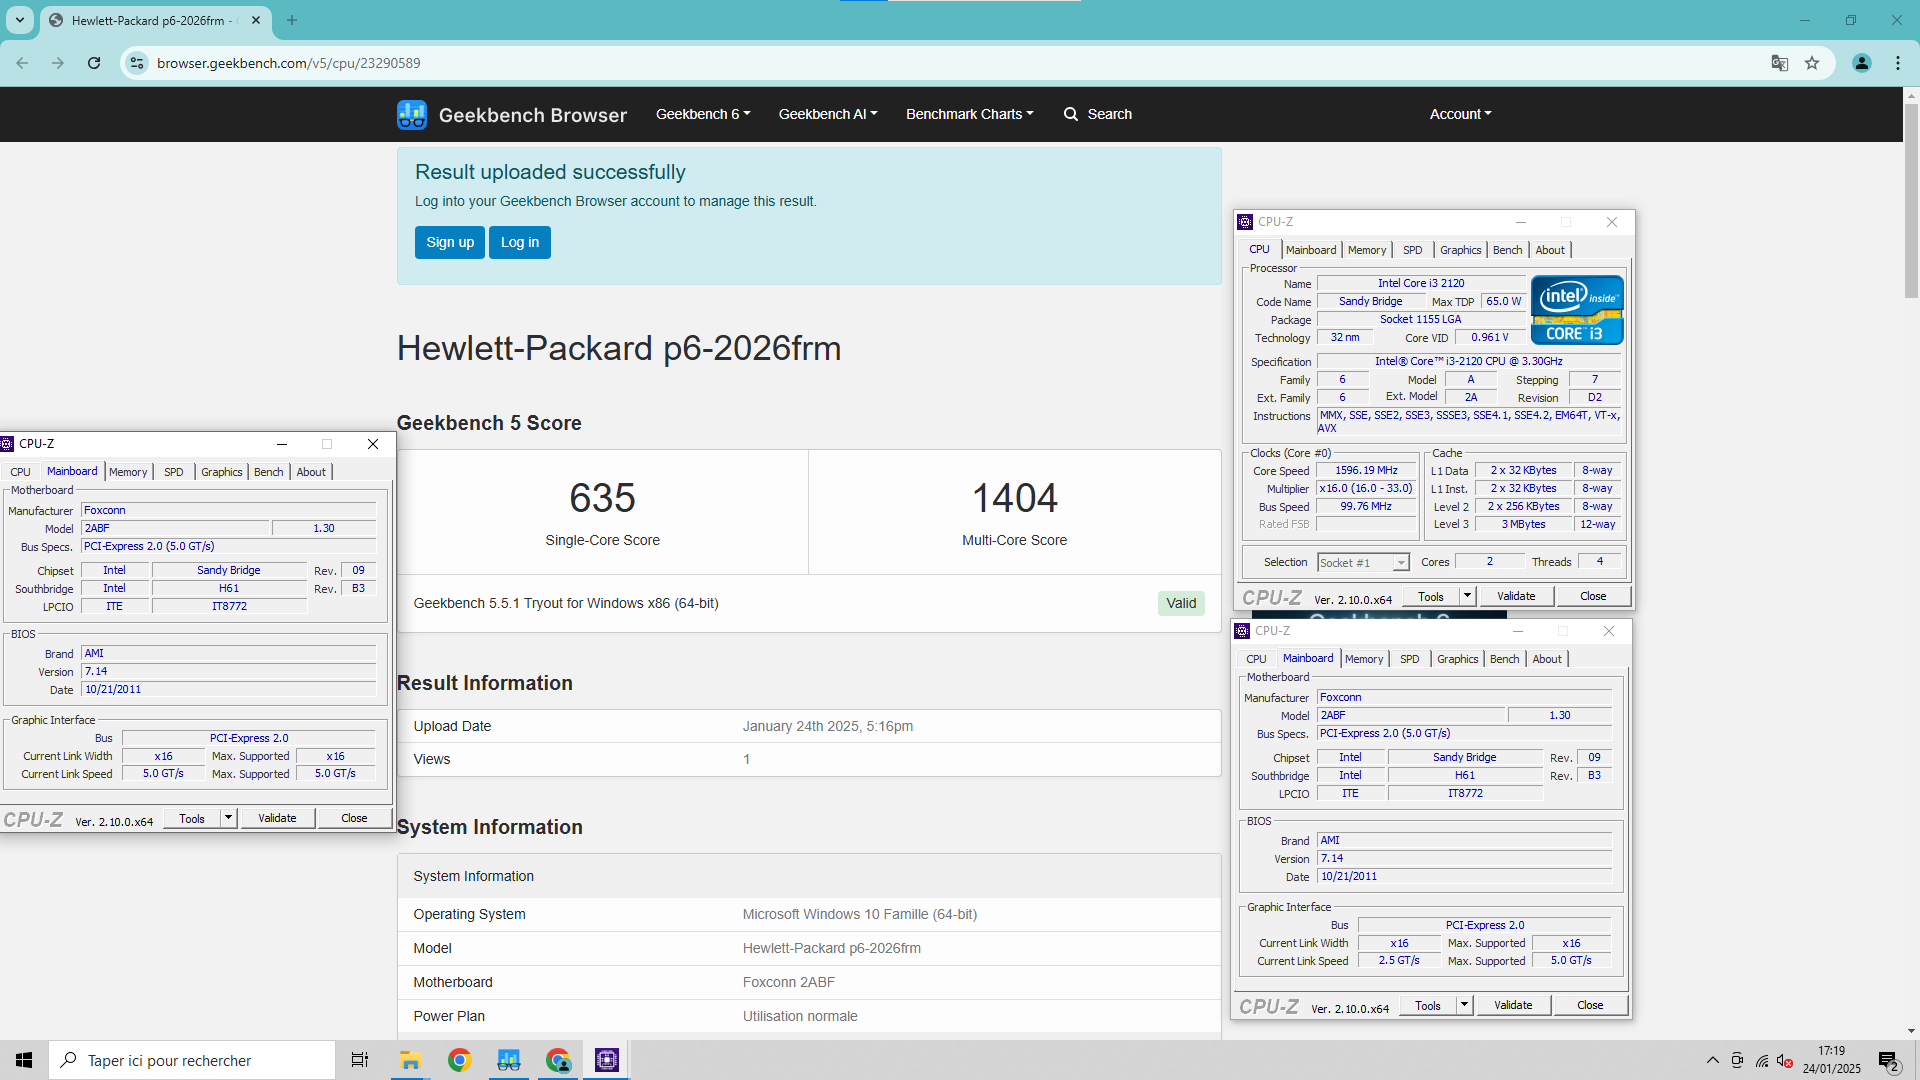Open the Tools dropdown arrow in the bottom-right CPU-Z
This screenshot has width=1920, height=1080.
(x=1464, y=1005)
